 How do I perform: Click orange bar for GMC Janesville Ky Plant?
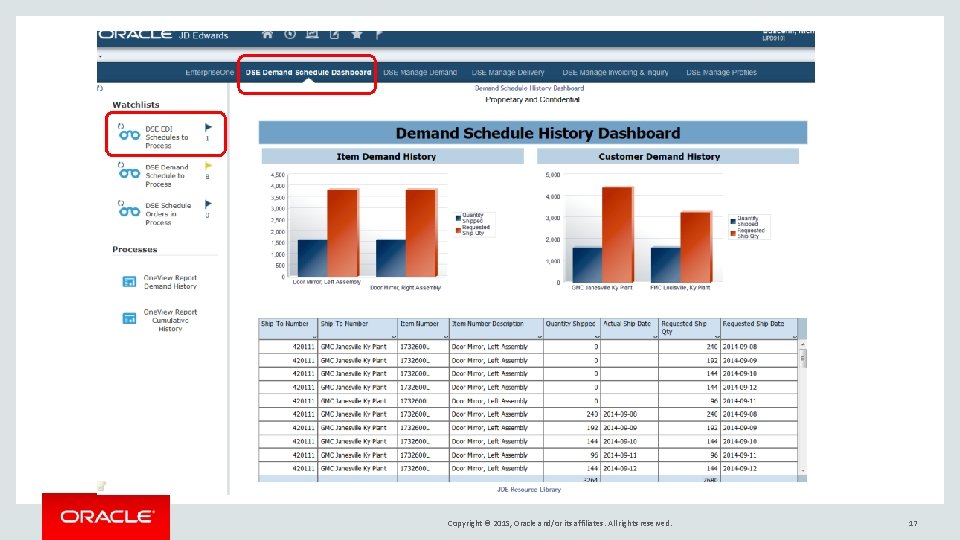617,234
